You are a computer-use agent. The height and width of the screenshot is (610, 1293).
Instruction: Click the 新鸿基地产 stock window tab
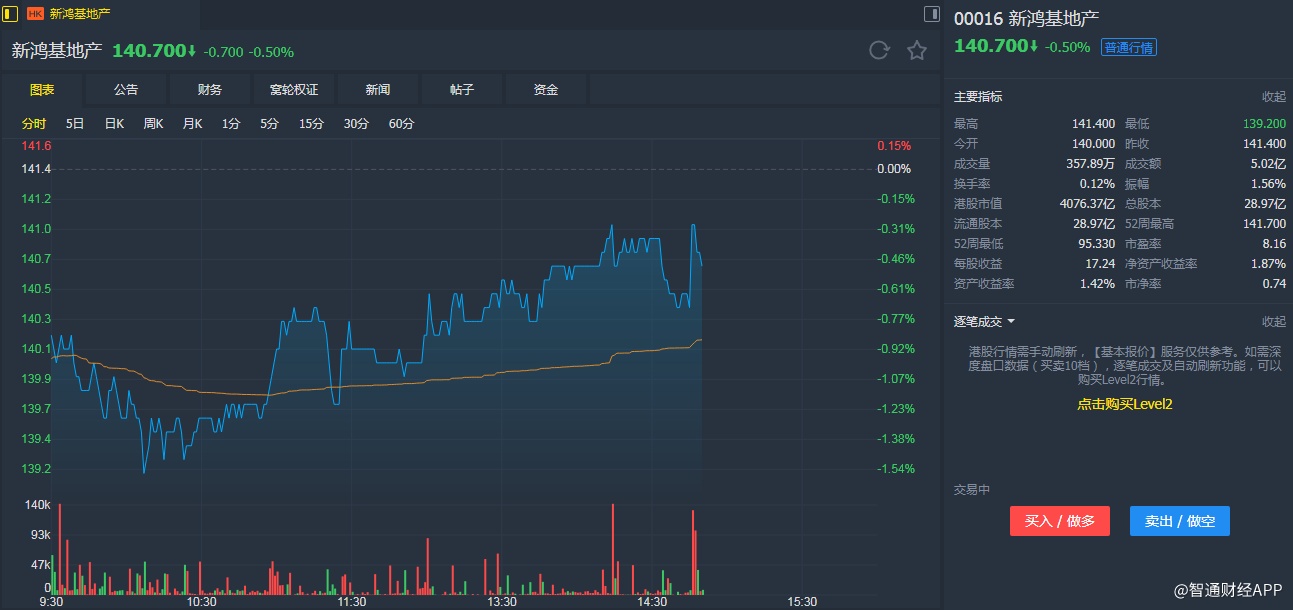[x=80, y=14]
